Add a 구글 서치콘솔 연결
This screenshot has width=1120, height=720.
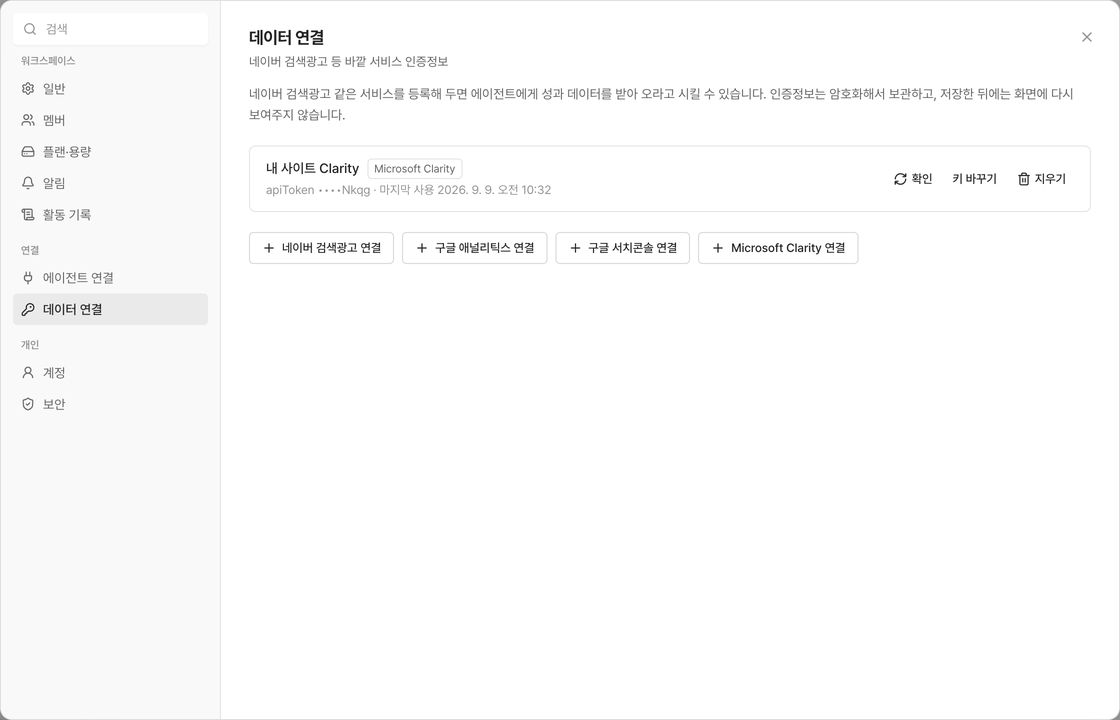623,248
